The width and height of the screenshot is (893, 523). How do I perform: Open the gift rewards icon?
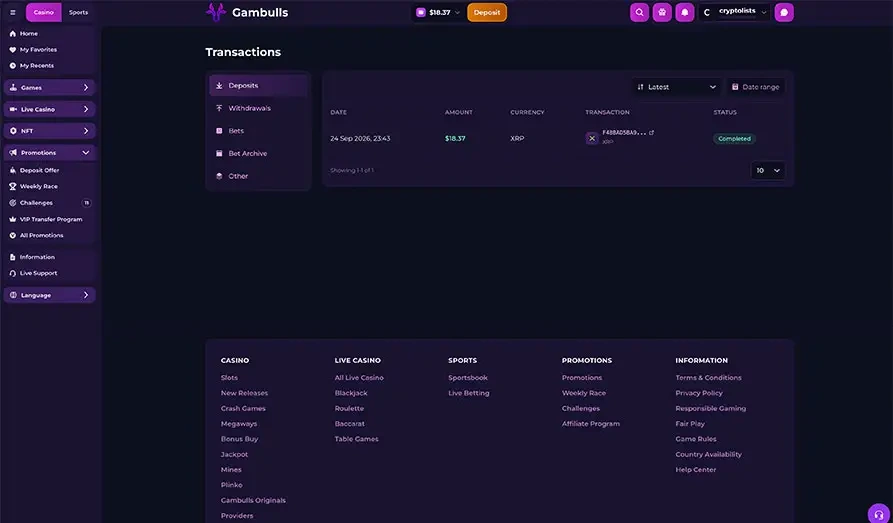pos(662,12)
